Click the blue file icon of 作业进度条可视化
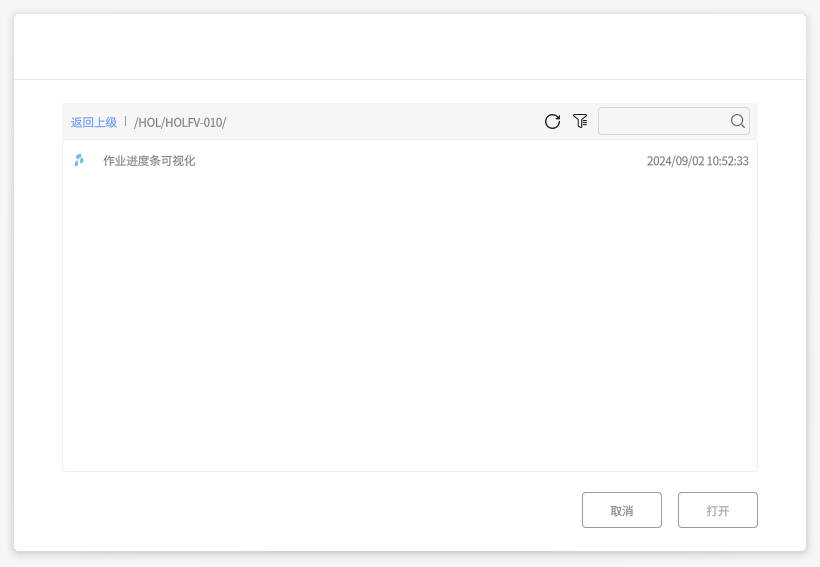 tap(79, 160)
